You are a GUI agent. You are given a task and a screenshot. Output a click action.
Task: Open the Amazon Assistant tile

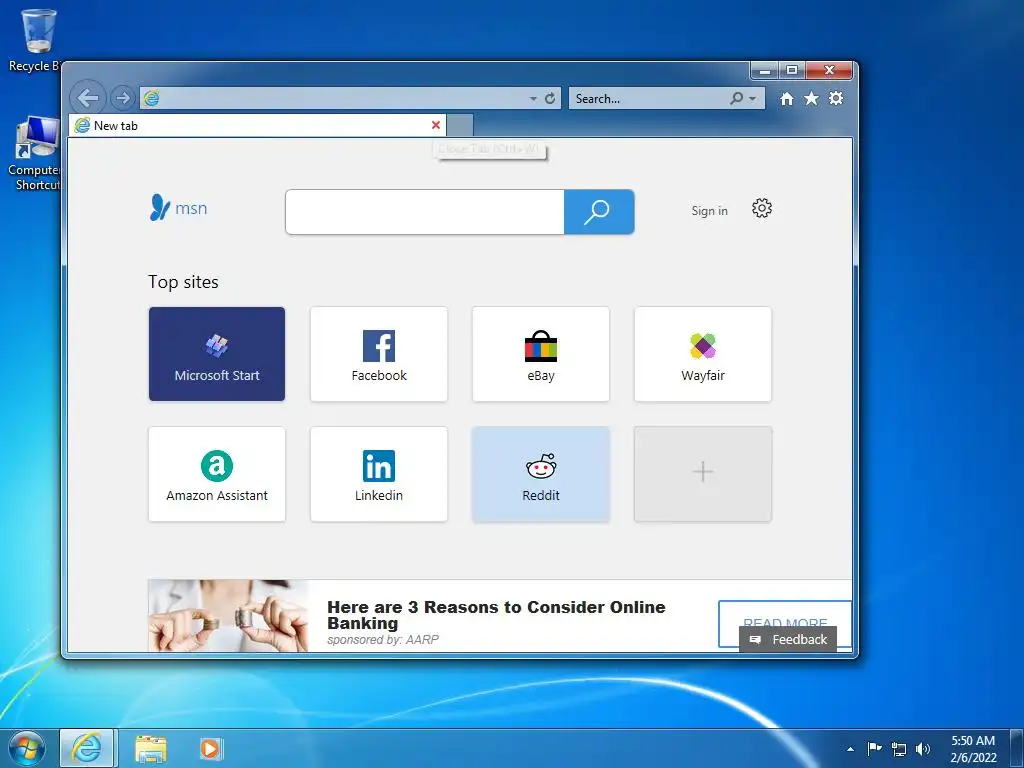tap(217, 474)
